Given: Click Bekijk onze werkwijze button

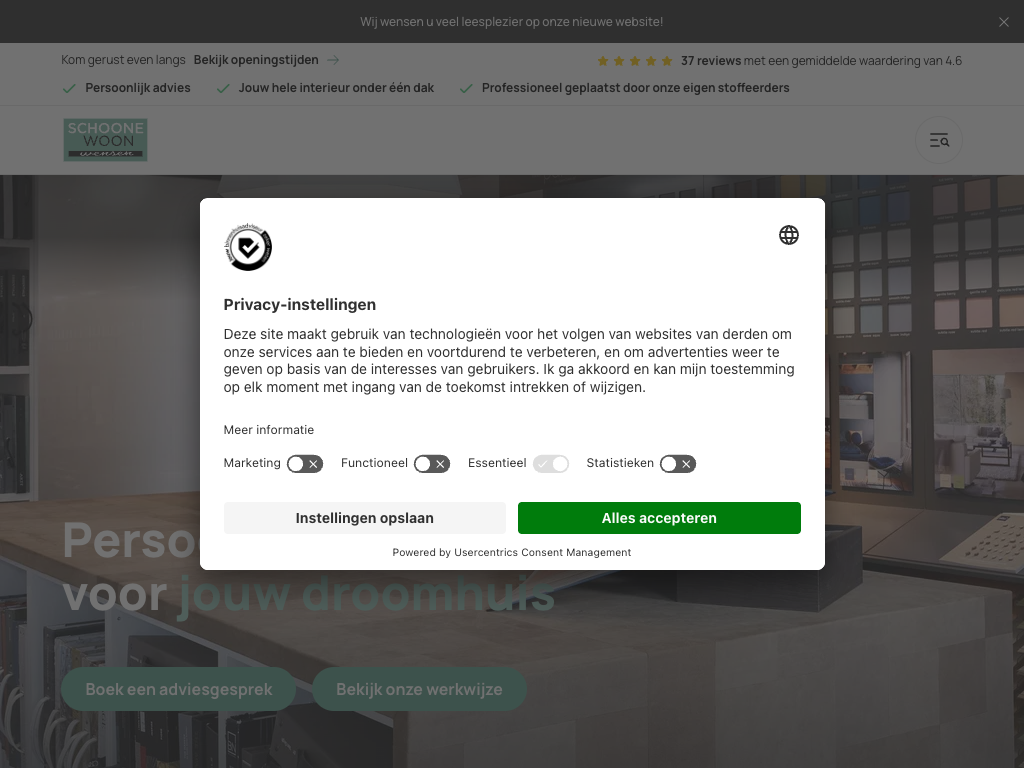Looking at the screenshot, I should click(419, 689).
